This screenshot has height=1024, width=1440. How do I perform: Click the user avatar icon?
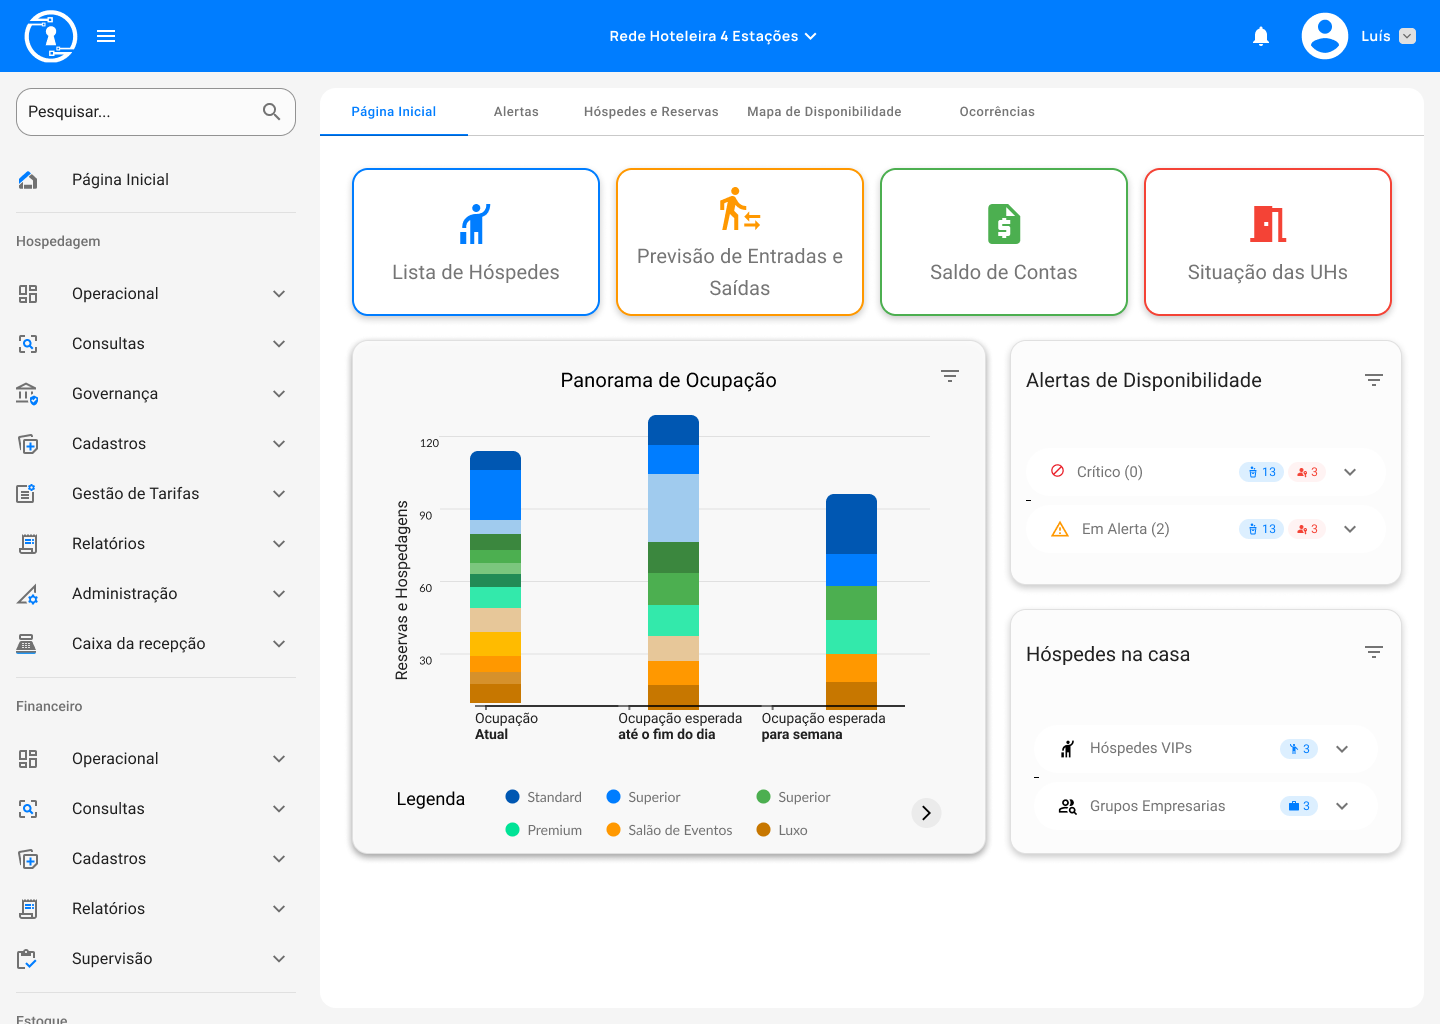(x=1324, y=36)
